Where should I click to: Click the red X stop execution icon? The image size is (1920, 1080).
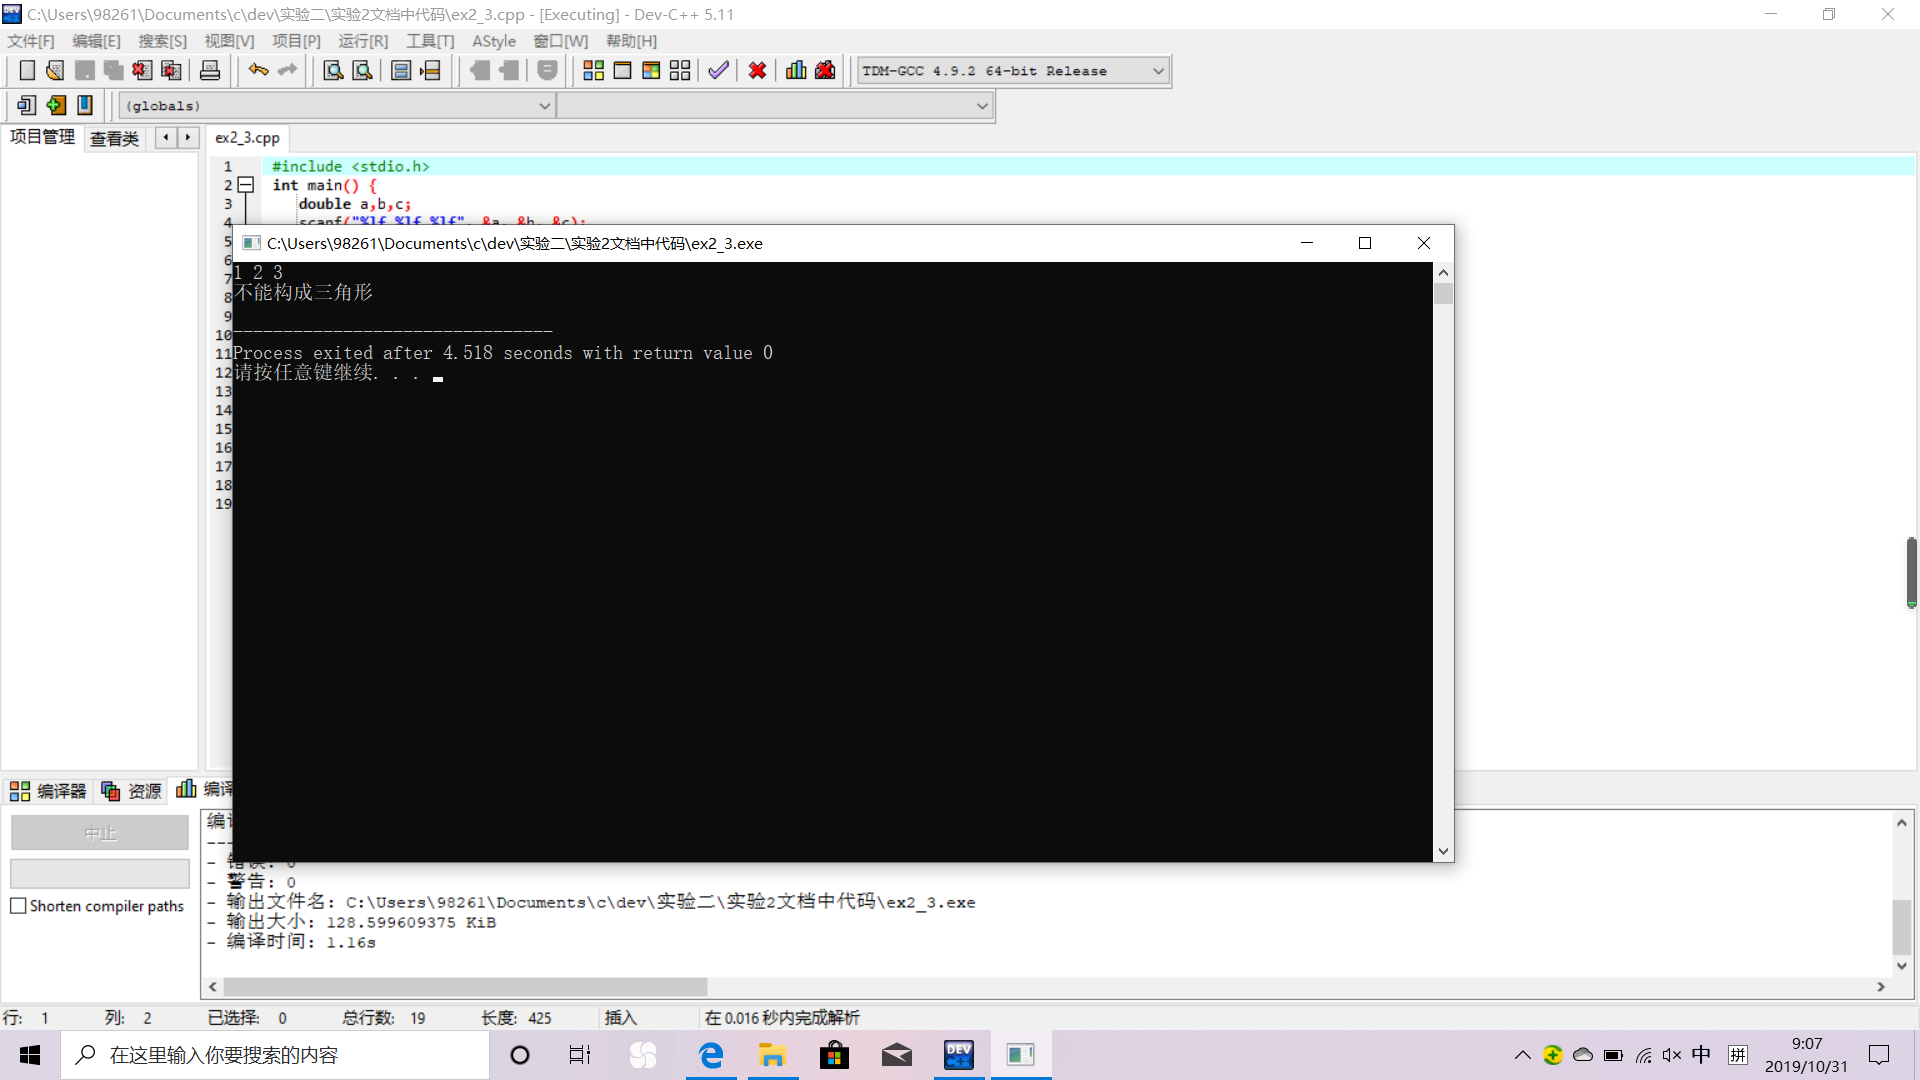click(x=757, y=71)
